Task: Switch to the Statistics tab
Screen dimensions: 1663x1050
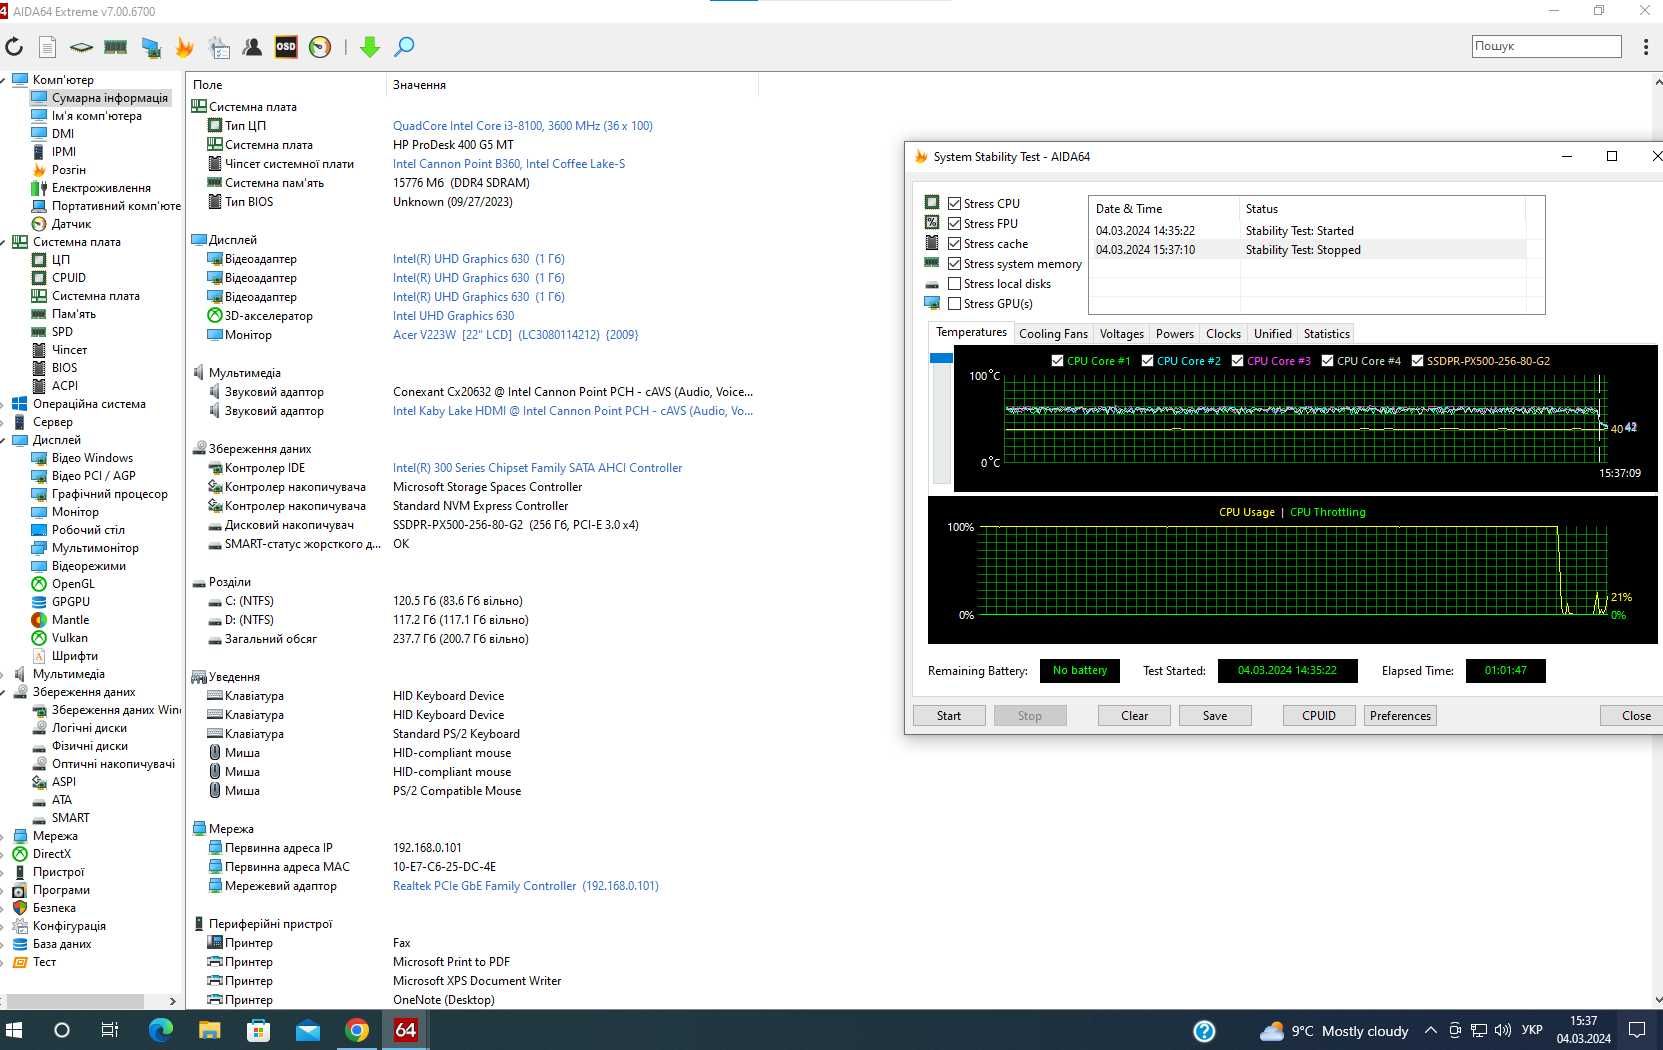Action: tap(1326, 334)
